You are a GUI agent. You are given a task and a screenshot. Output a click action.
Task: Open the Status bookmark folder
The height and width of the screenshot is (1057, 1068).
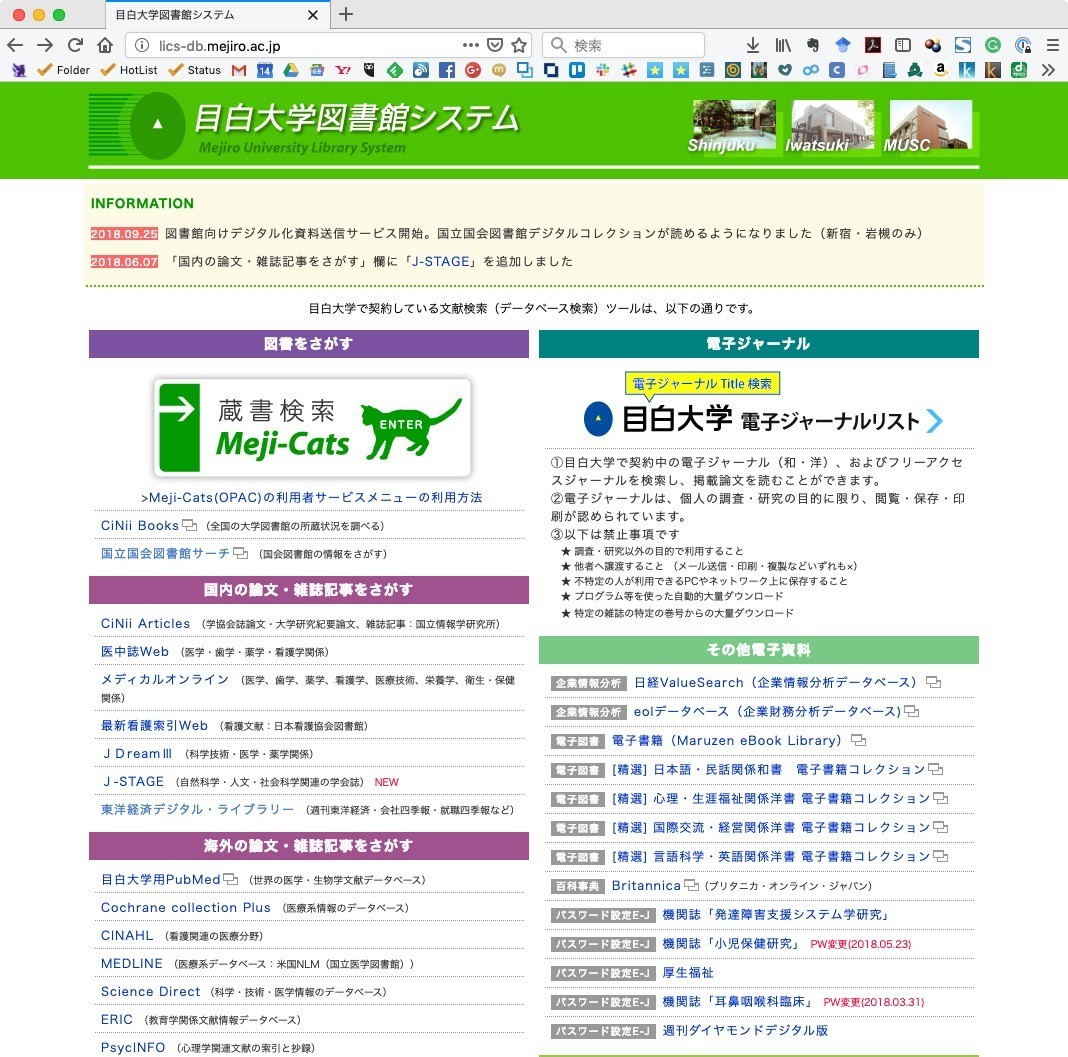click(x=194, y=69)
